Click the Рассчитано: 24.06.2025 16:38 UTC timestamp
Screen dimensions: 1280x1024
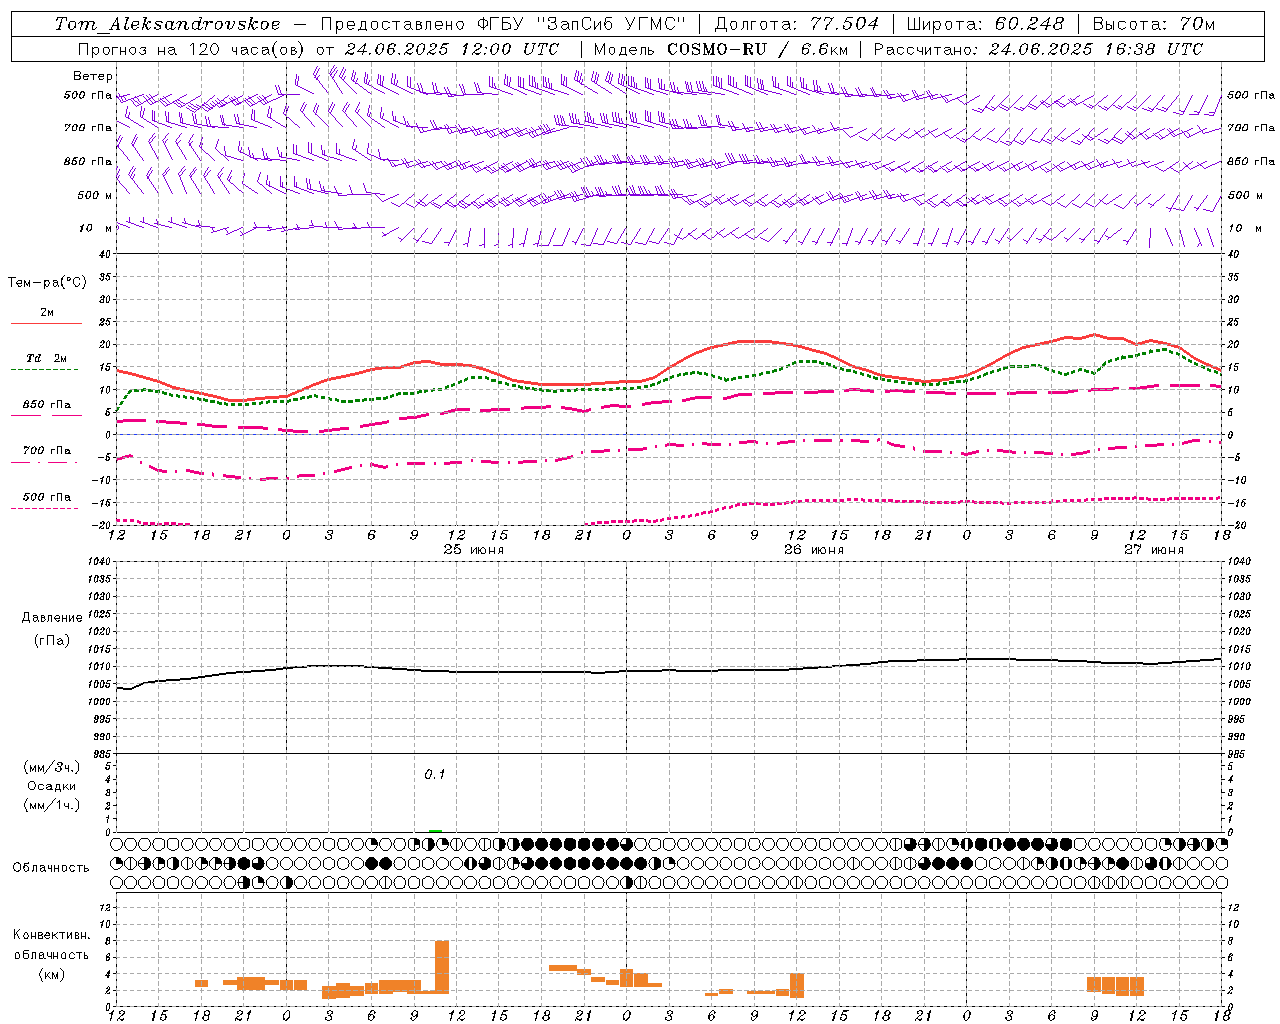click(1038, 49)
